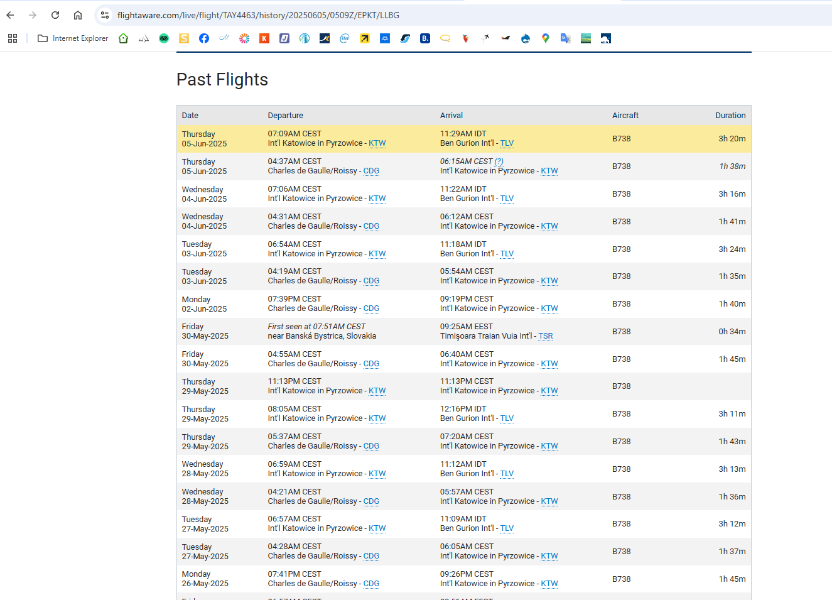Viewport: 832px width, 600px height.
Task: Click 'near Banská Bystrica, Slovakia' text
Action: (x=322, y=336)
